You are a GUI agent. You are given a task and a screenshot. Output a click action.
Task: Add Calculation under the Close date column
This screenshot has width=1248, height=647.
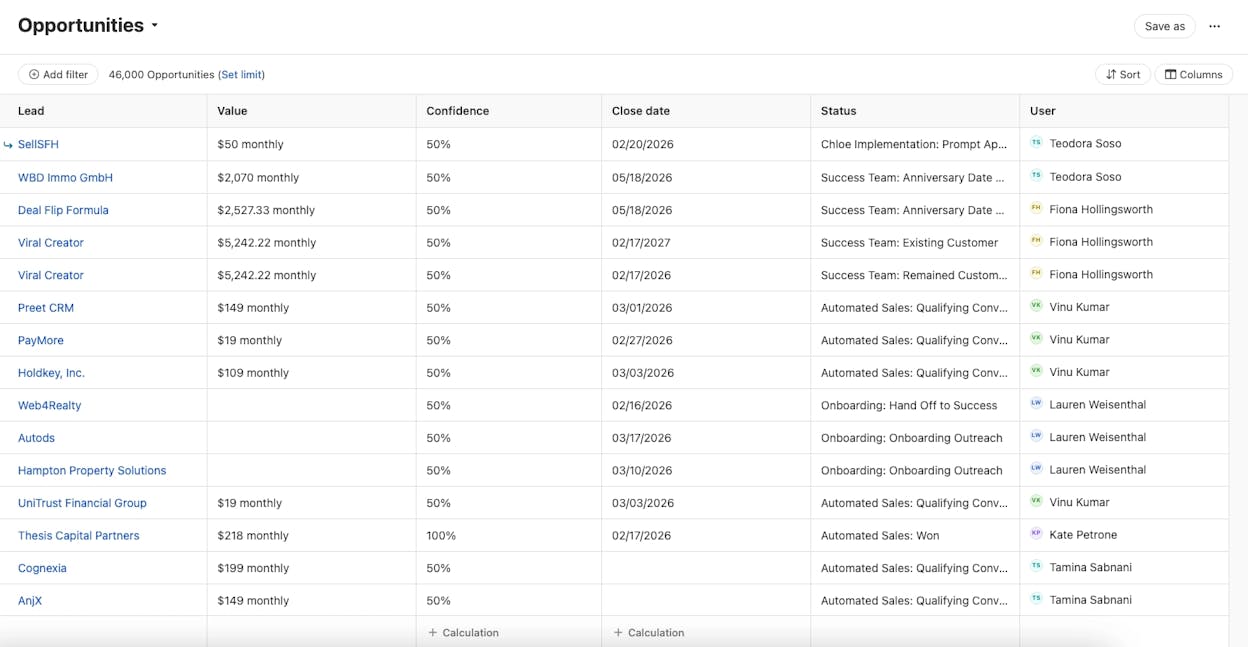(649, 632)
